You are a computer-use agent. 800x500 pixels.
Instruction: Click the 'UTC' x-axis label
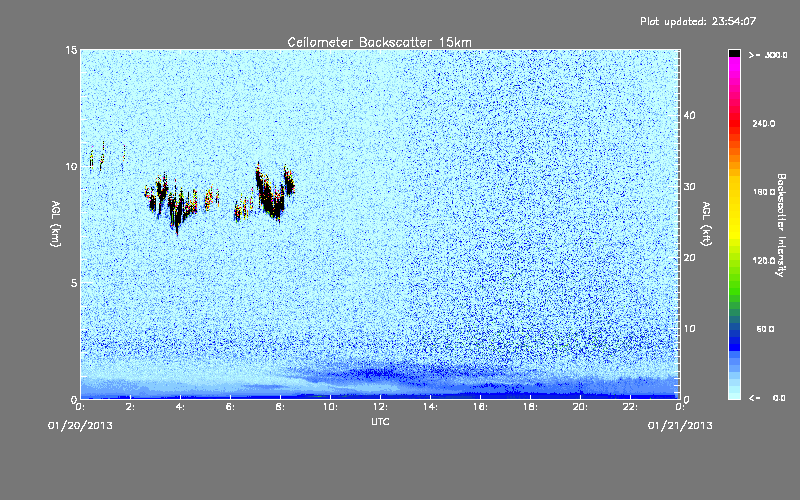[x=380, y=421]
